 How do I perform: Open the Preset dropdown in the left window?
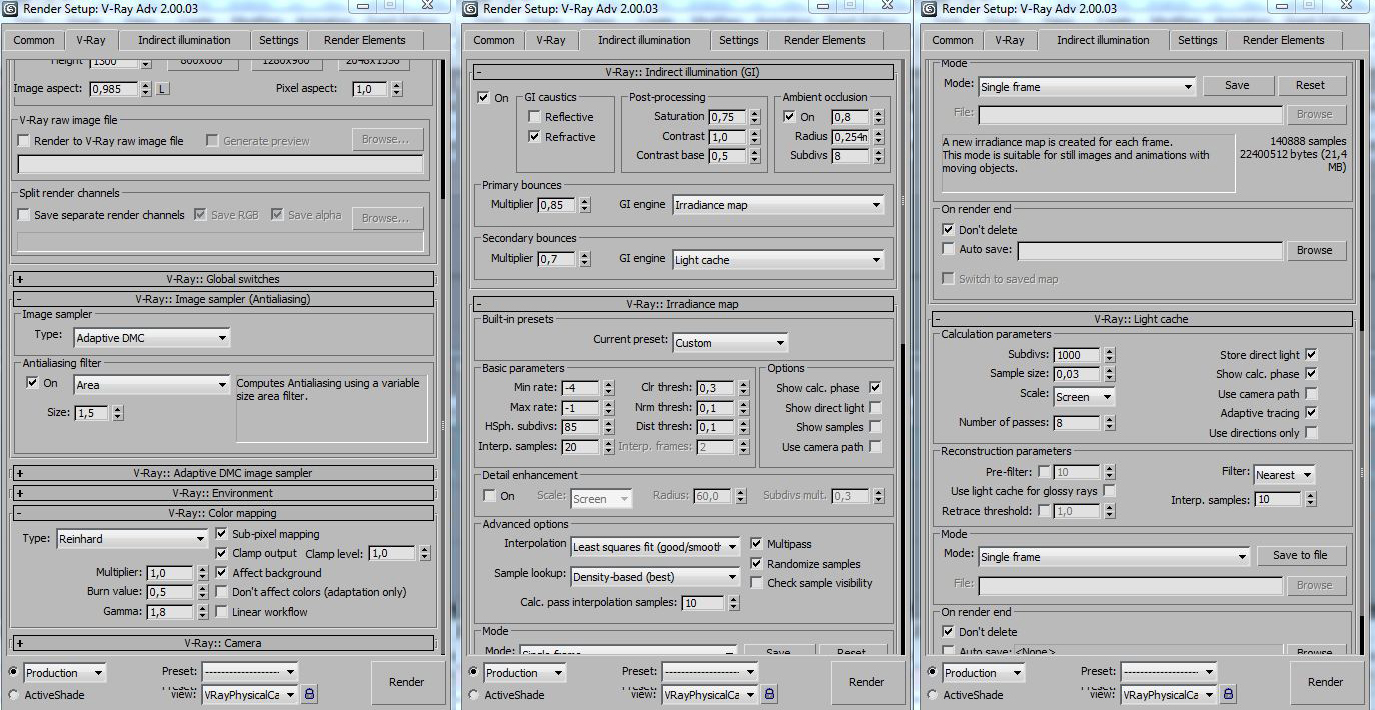click(x=250, y=672)
